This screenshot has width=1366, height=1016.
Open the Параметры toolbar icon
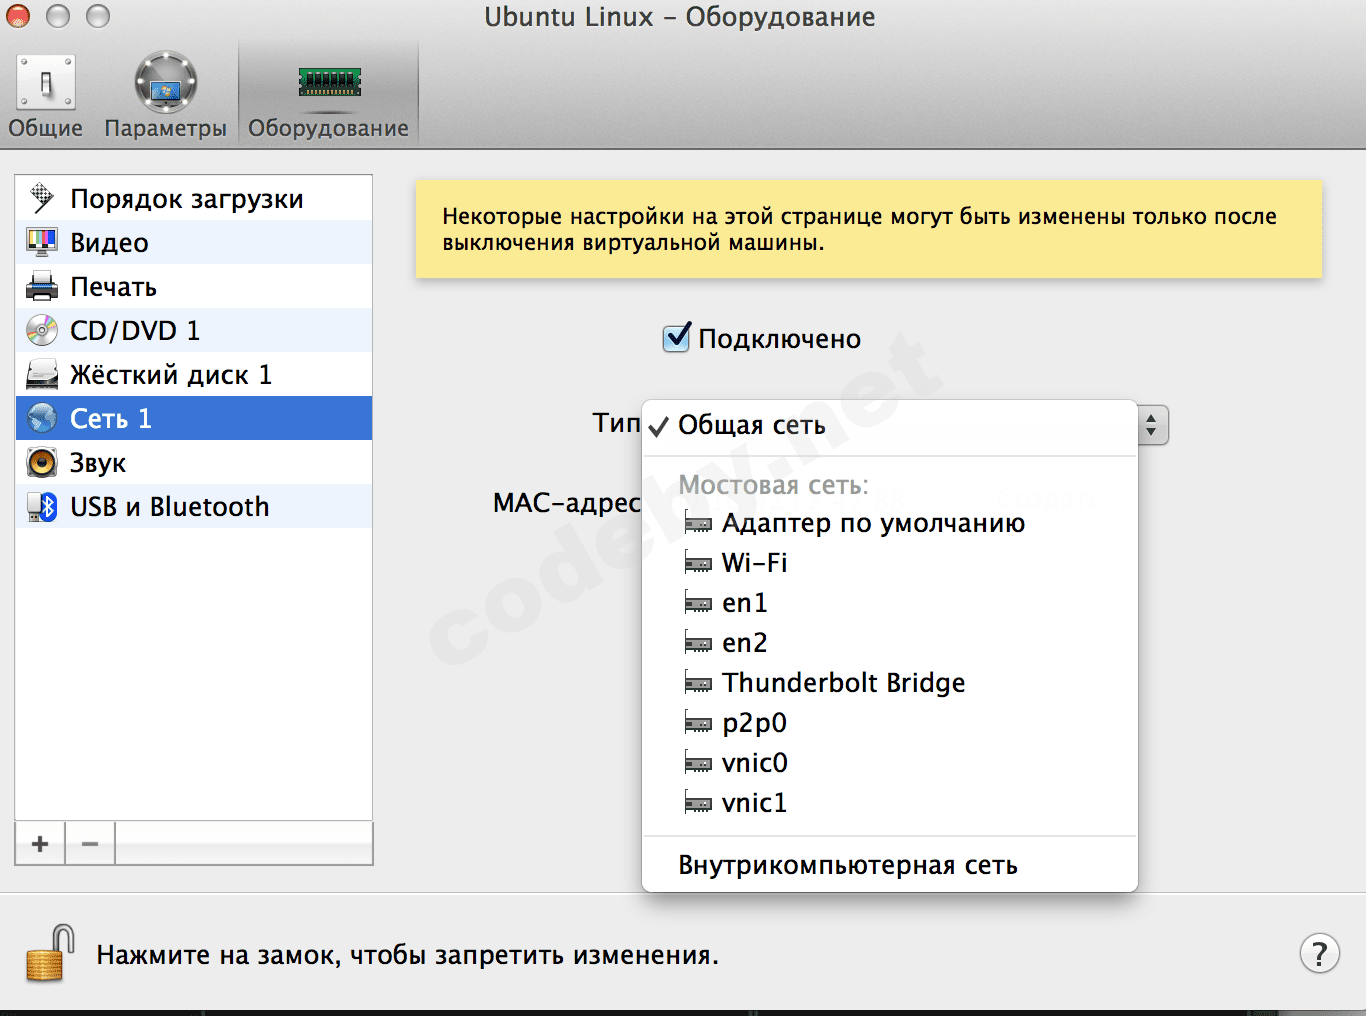[x=165, y=84]
